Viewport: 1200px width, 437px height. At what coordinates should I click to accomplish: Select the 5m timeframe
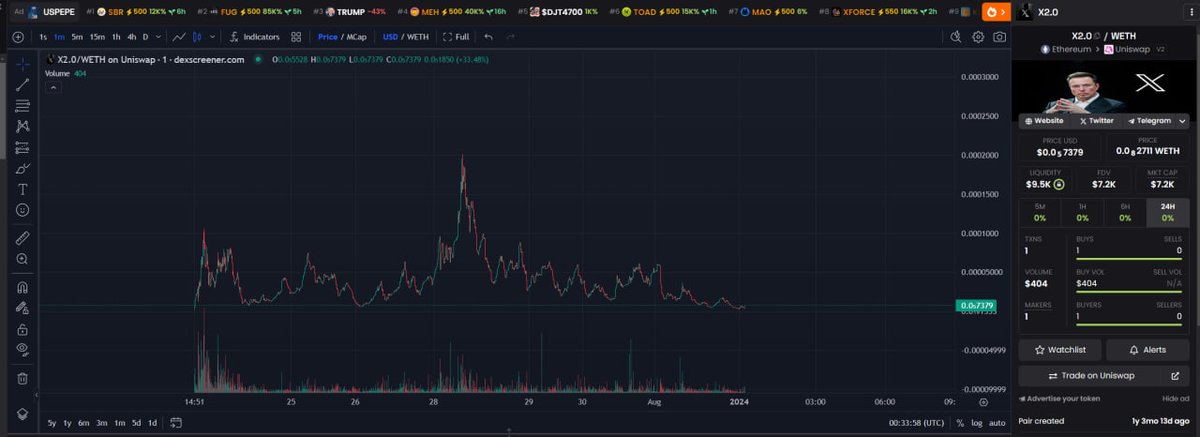[x=77, y=37]
